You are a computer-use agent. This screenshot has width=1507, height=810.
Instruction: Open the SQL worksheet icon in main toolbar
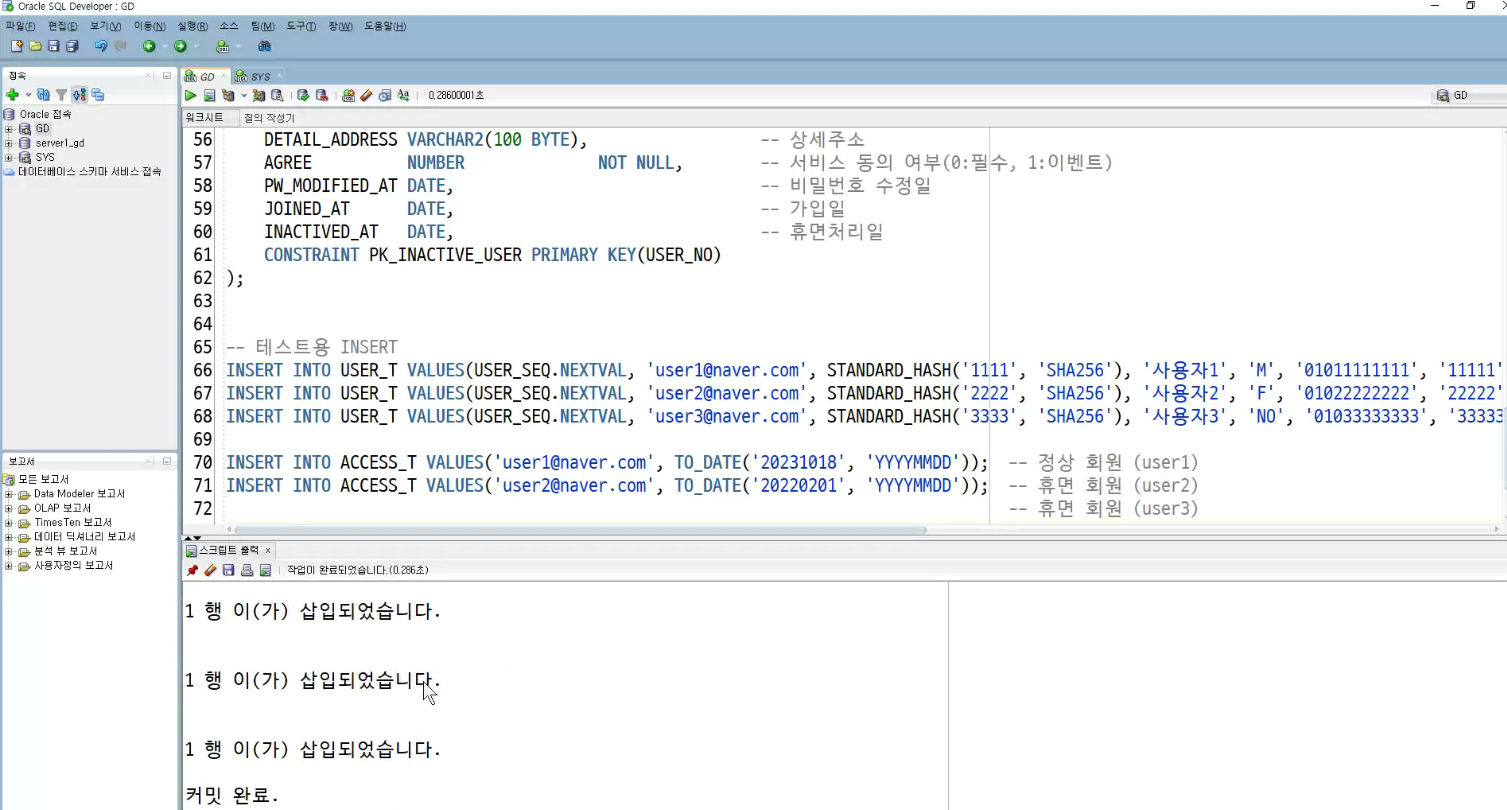click(x=222, y=46)
